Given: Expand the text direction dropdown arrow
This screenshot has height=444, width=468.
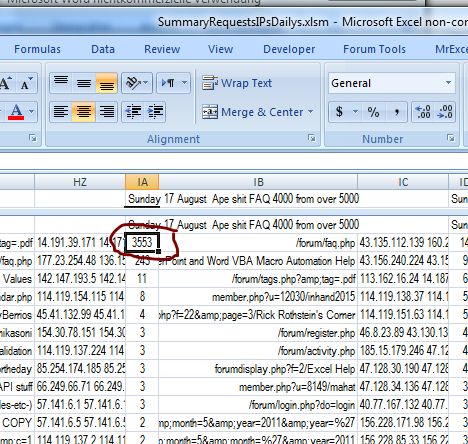Looking at the screenshot, I should point(185,83).
